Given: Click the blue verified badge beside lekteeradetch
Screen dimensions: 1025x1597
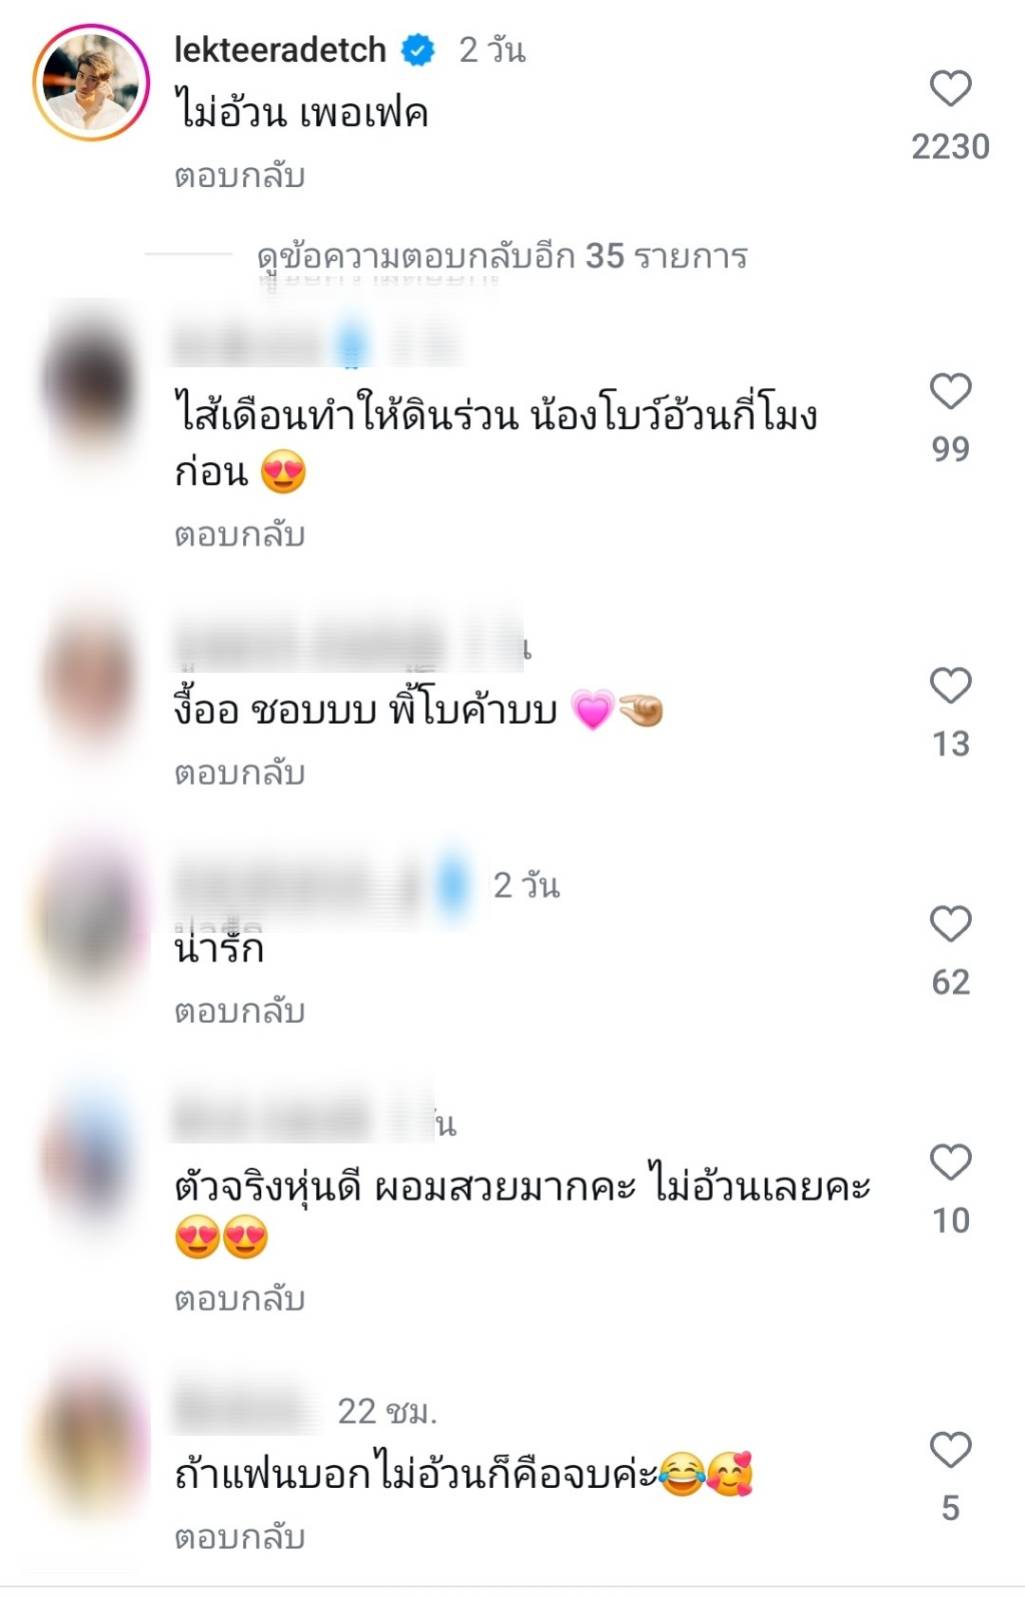Looking at the screenshot, I should (x=418, y=49).
